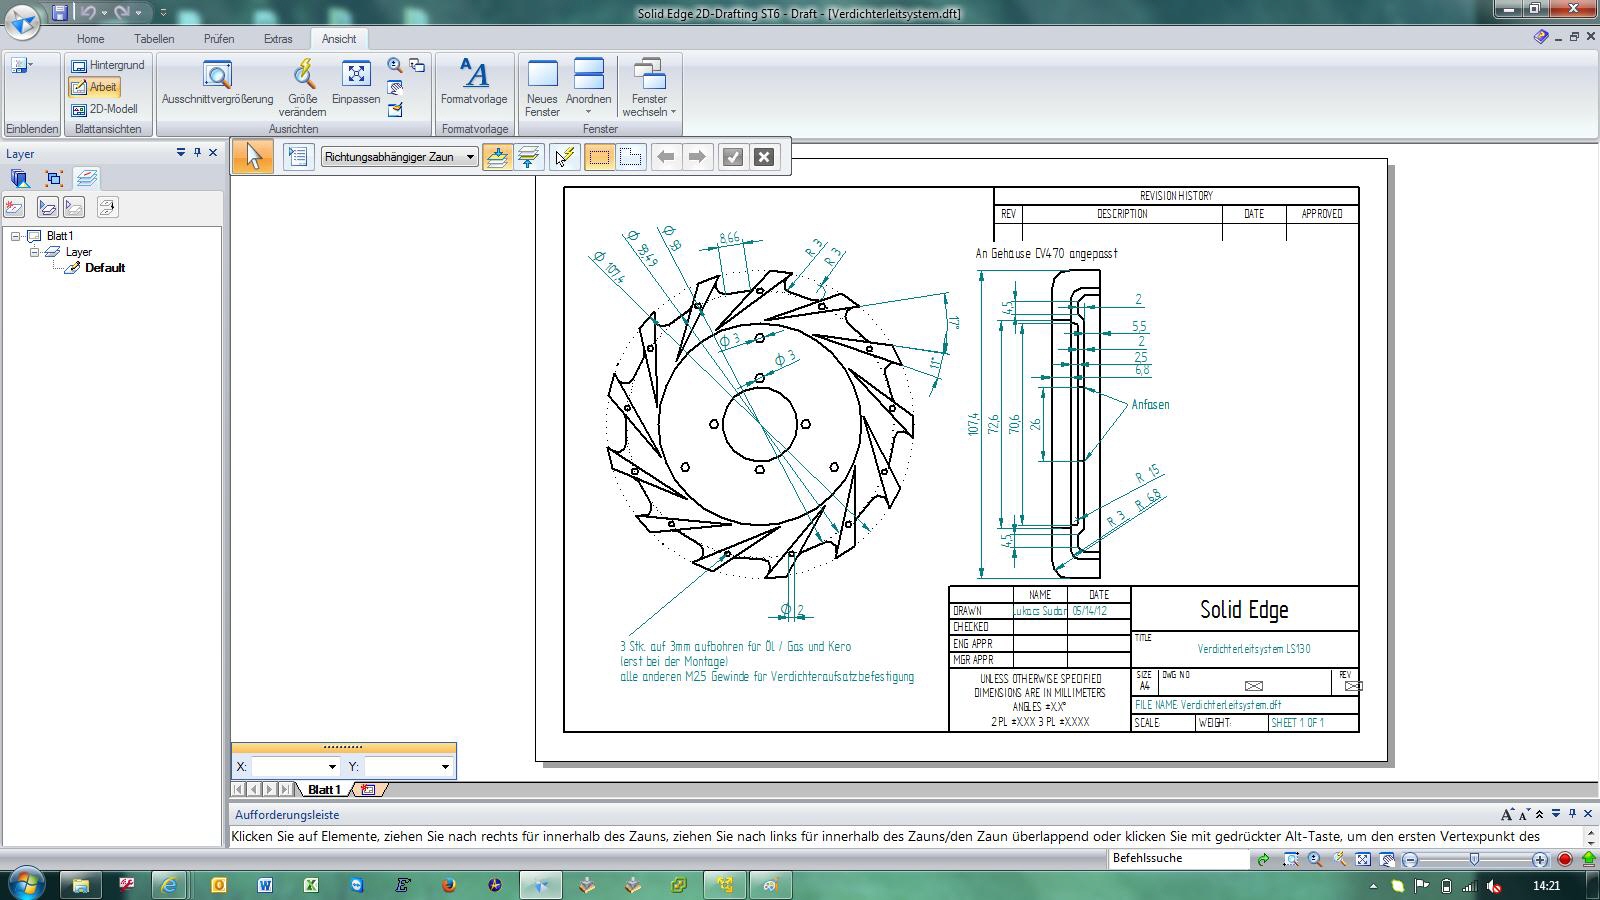Open Ausschnittvergrößerung zoom area tool
The height and width of the screenshot is (900, 1600).
point(217,82)
